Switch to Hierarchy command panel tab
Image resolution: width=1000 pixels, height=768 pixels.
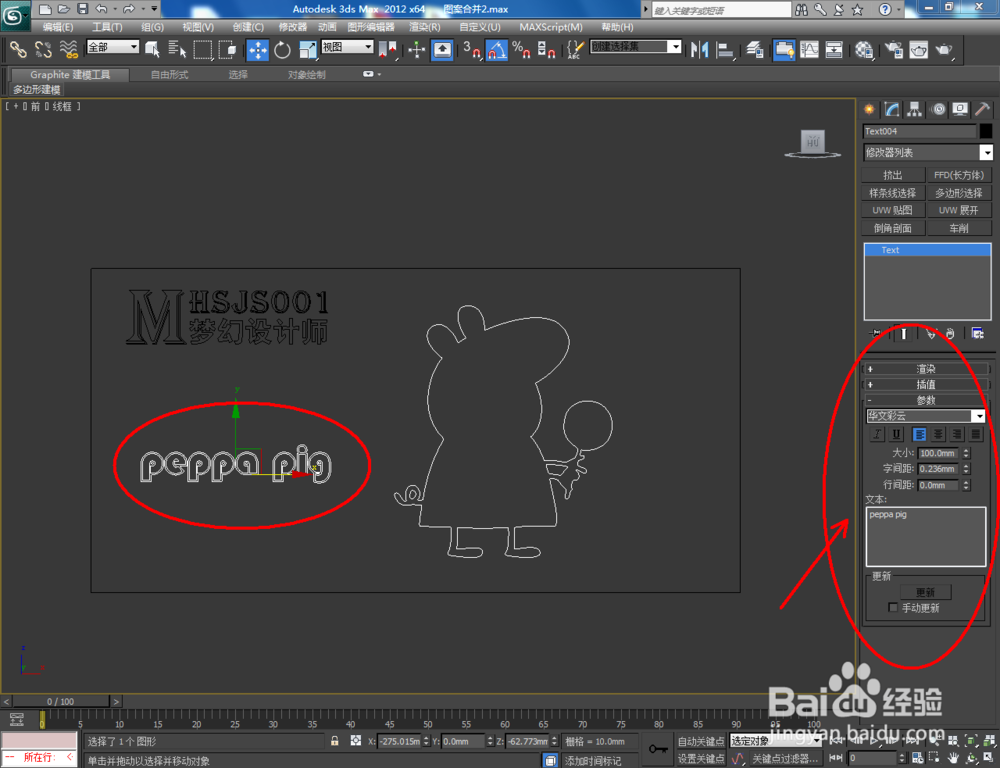pos(915,110)
